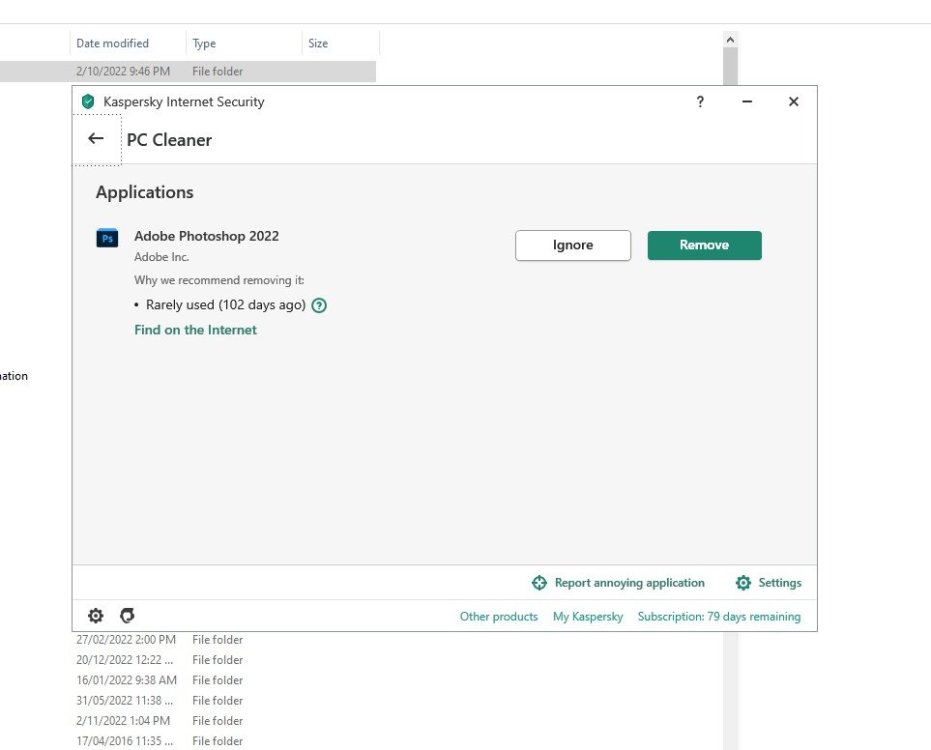Select the folder row dated 2/10/2022 9:46 PM

point(188,71)
